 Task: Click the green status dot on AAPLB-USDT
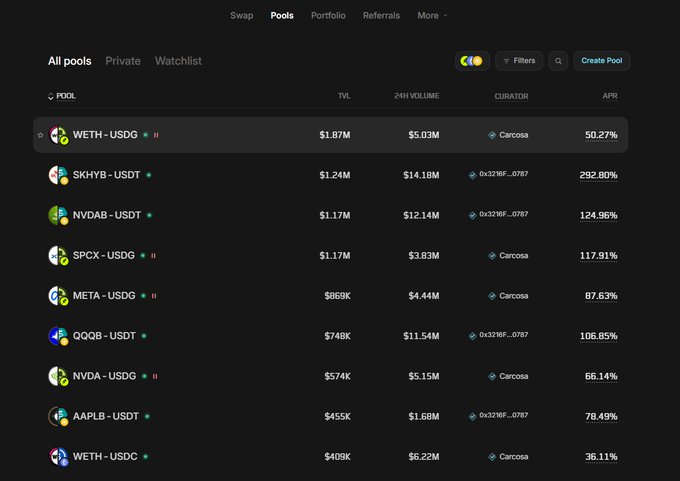click(x=147, y=416)
